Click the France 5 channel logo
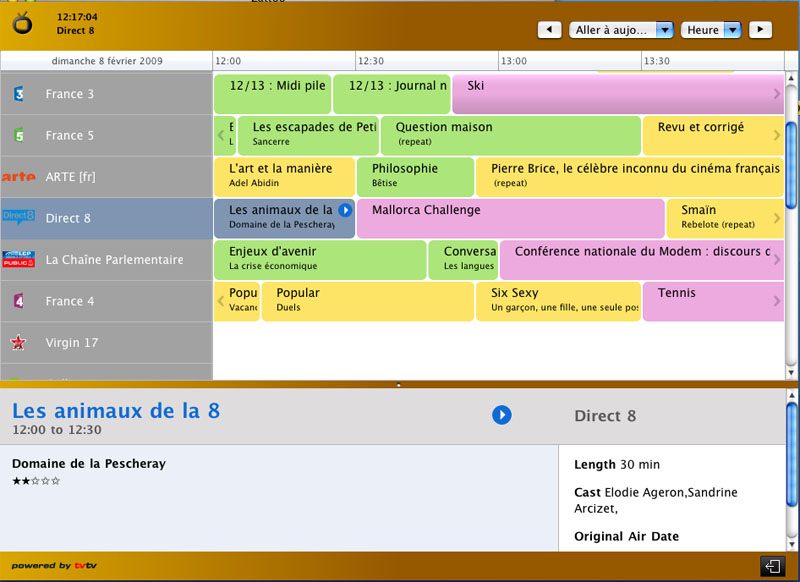 [x=19, y=135]
